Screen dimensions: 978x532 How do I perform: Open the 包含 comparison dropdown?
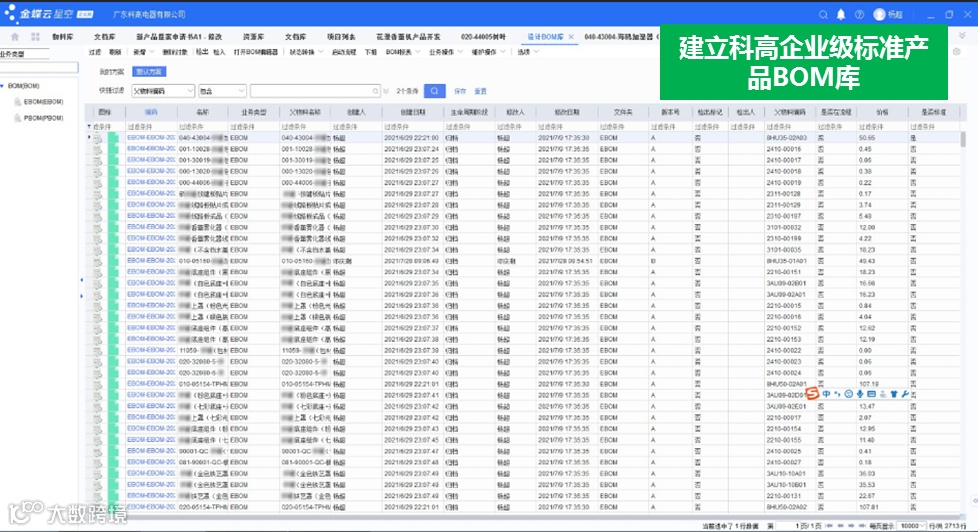241,91
